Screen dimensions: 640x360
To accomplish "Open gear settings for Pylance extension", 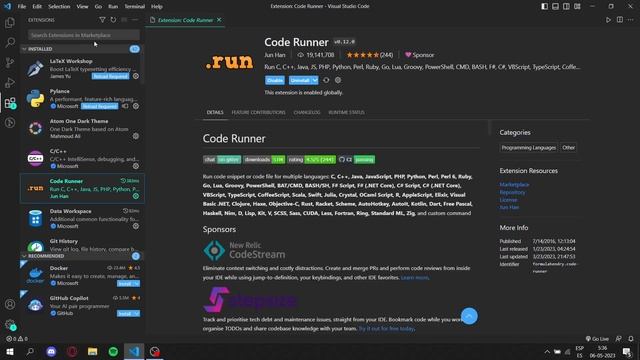I will coord(136,106).
